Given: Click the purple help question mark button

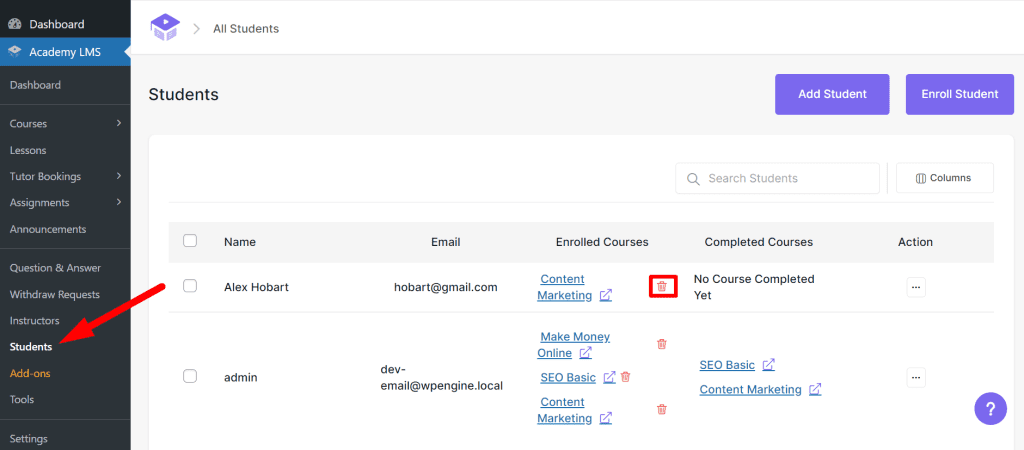Looking at the screenshot, I should (990, 408).
